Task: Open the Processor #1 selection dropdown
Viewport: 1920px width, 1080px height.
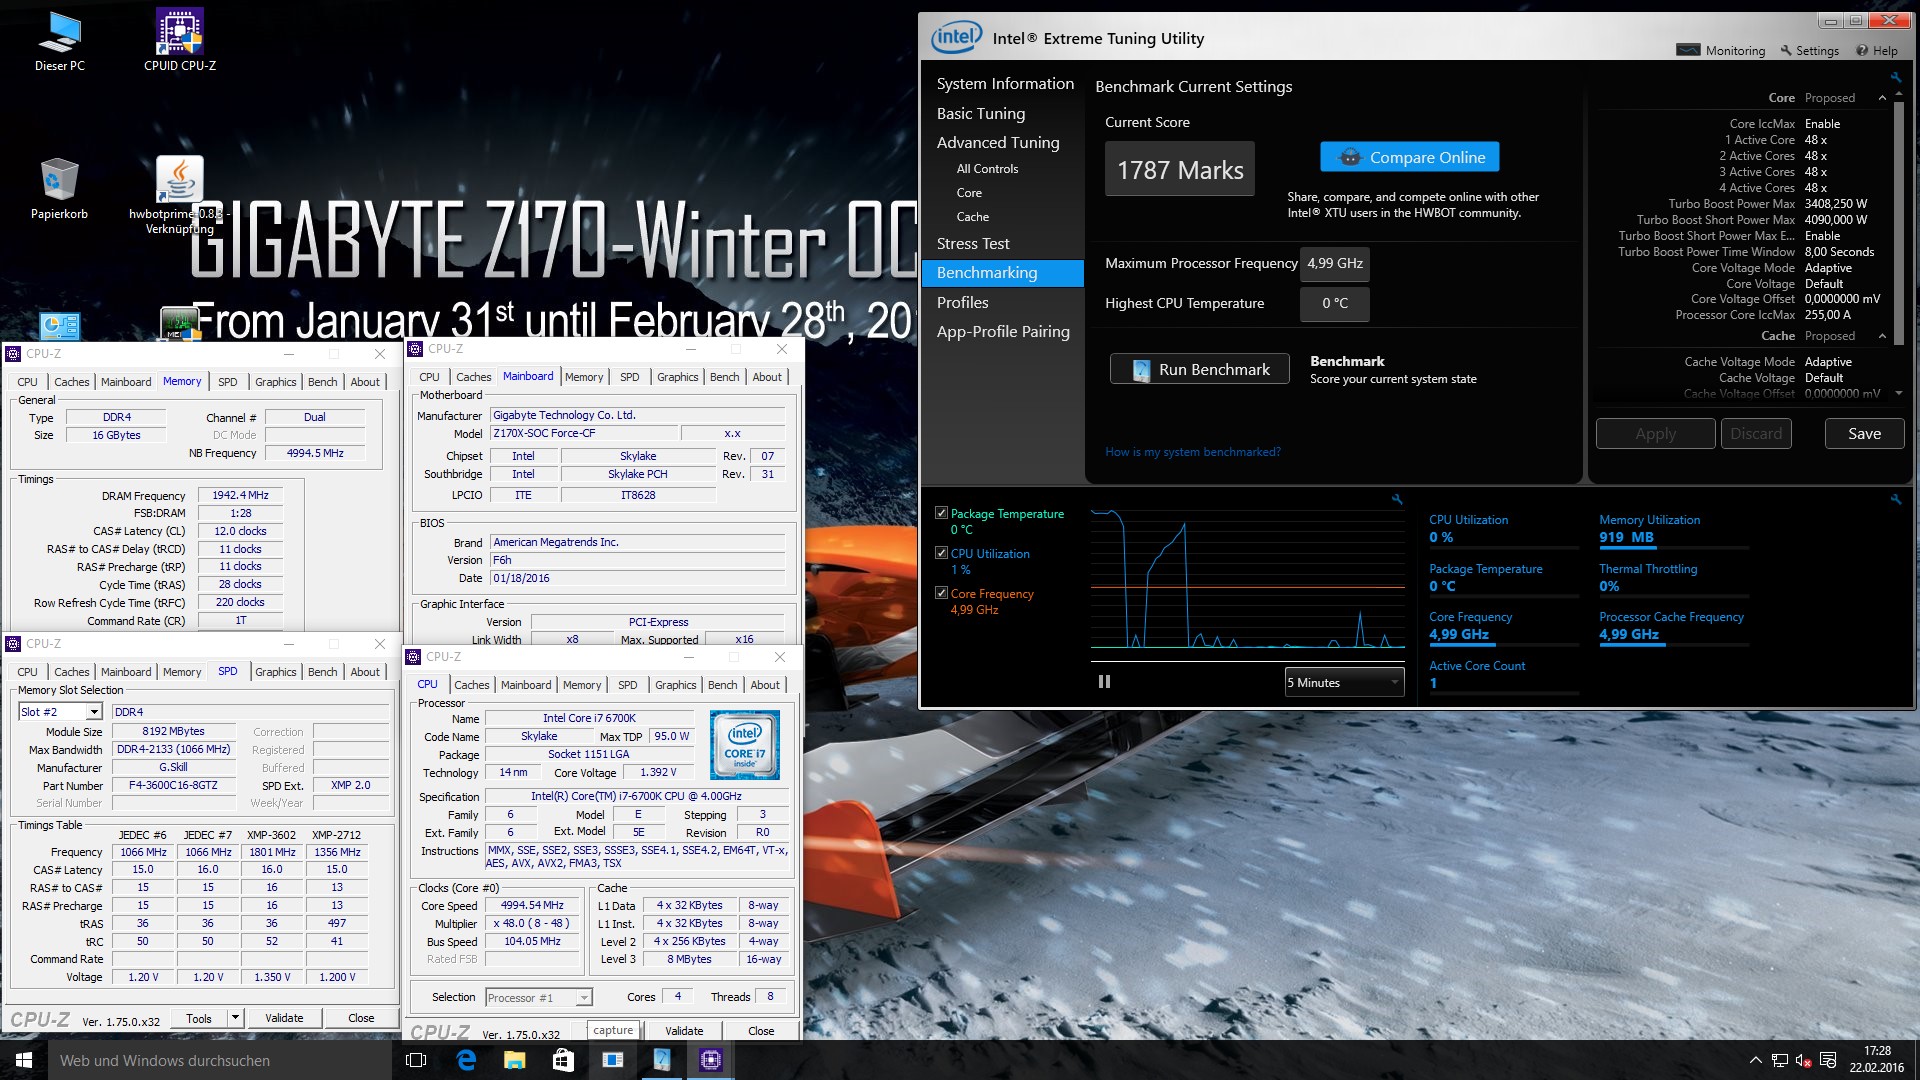Action: [x=539, y=998]
